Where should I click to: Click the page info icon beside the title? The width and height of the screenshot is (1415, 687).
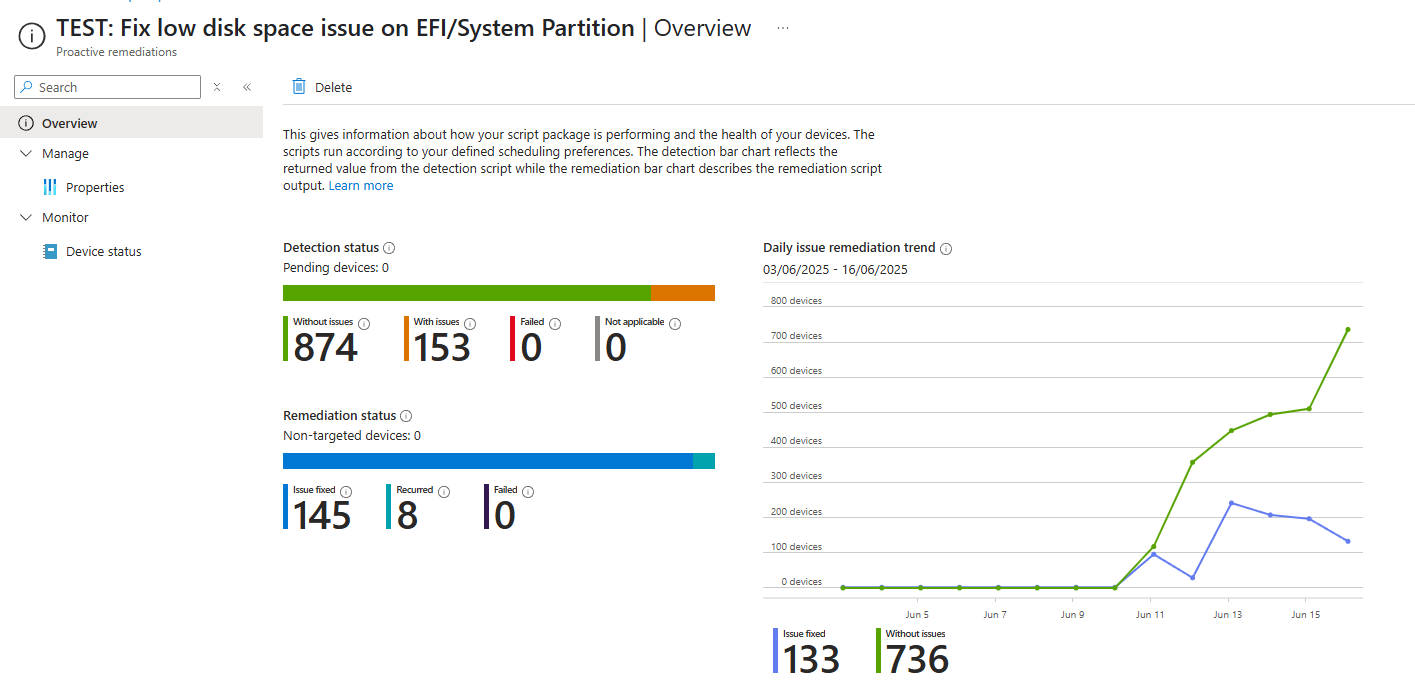[32, 35]
